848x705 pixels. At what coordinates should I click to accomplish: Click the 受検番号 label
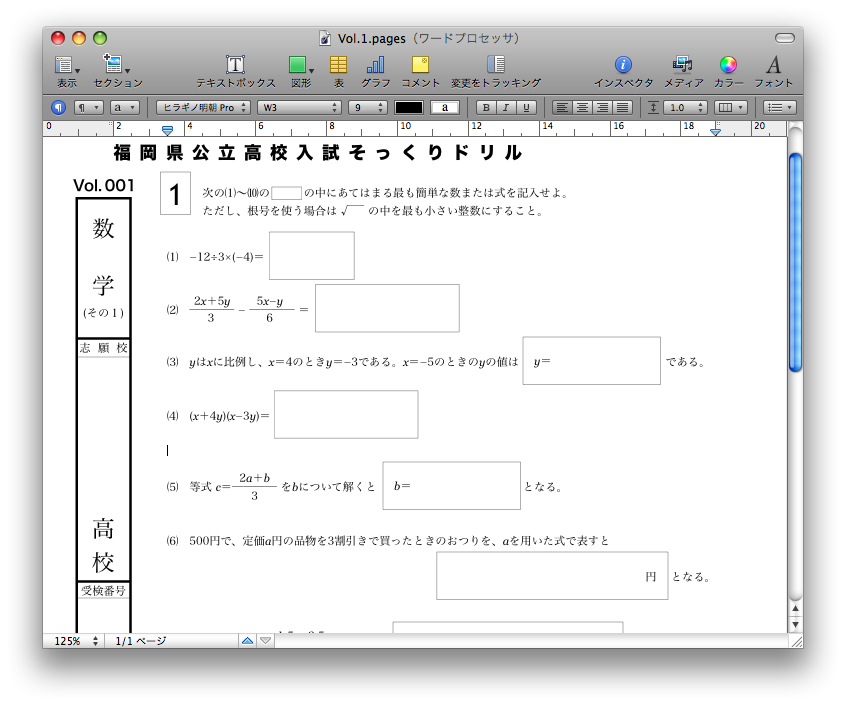pyautogui.click(x=103, y=591)
